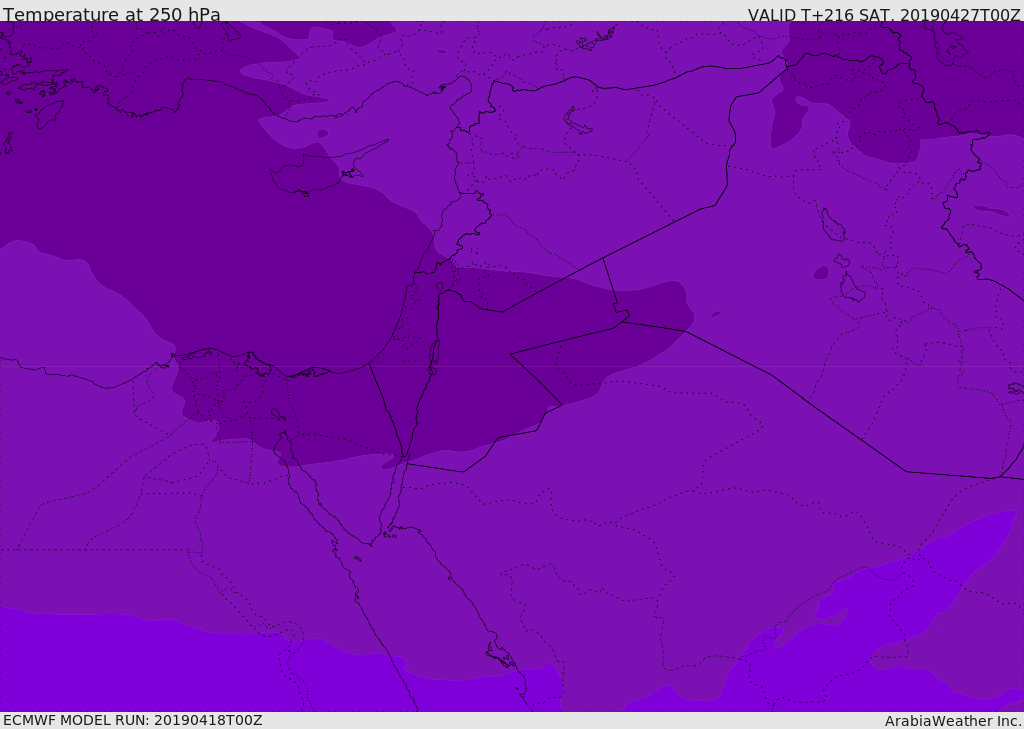The height and width of the screenshot is (729, 1024).
Task: Select the 'ECMWF MODEL RUN: 20190418T00Z' footer text
Action: coord(133,720)
